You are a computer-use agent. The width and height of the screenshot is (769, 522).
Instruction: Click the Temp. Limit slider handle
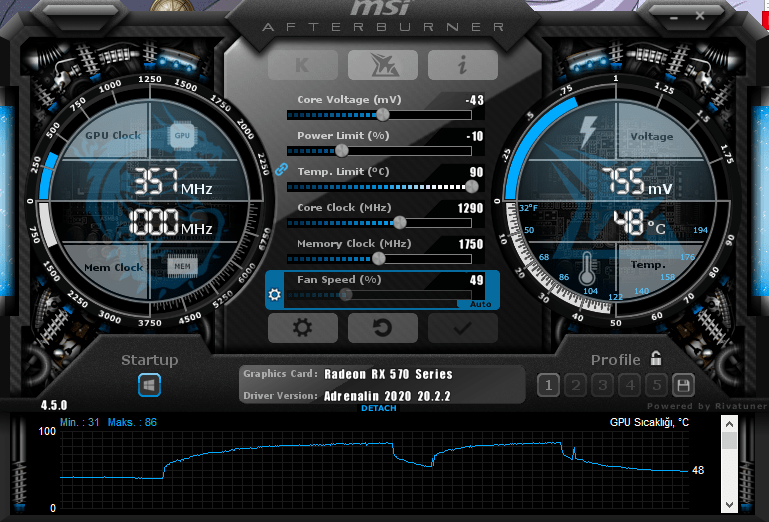point(471,186)
